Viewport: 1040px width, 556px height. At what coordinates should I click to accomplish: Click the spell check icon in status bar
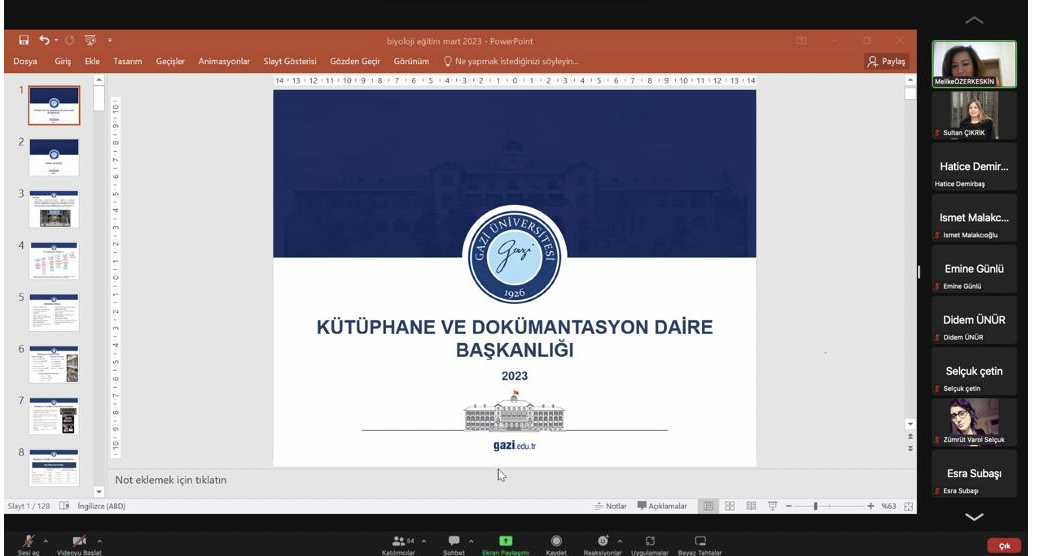(x=64, y=506)
